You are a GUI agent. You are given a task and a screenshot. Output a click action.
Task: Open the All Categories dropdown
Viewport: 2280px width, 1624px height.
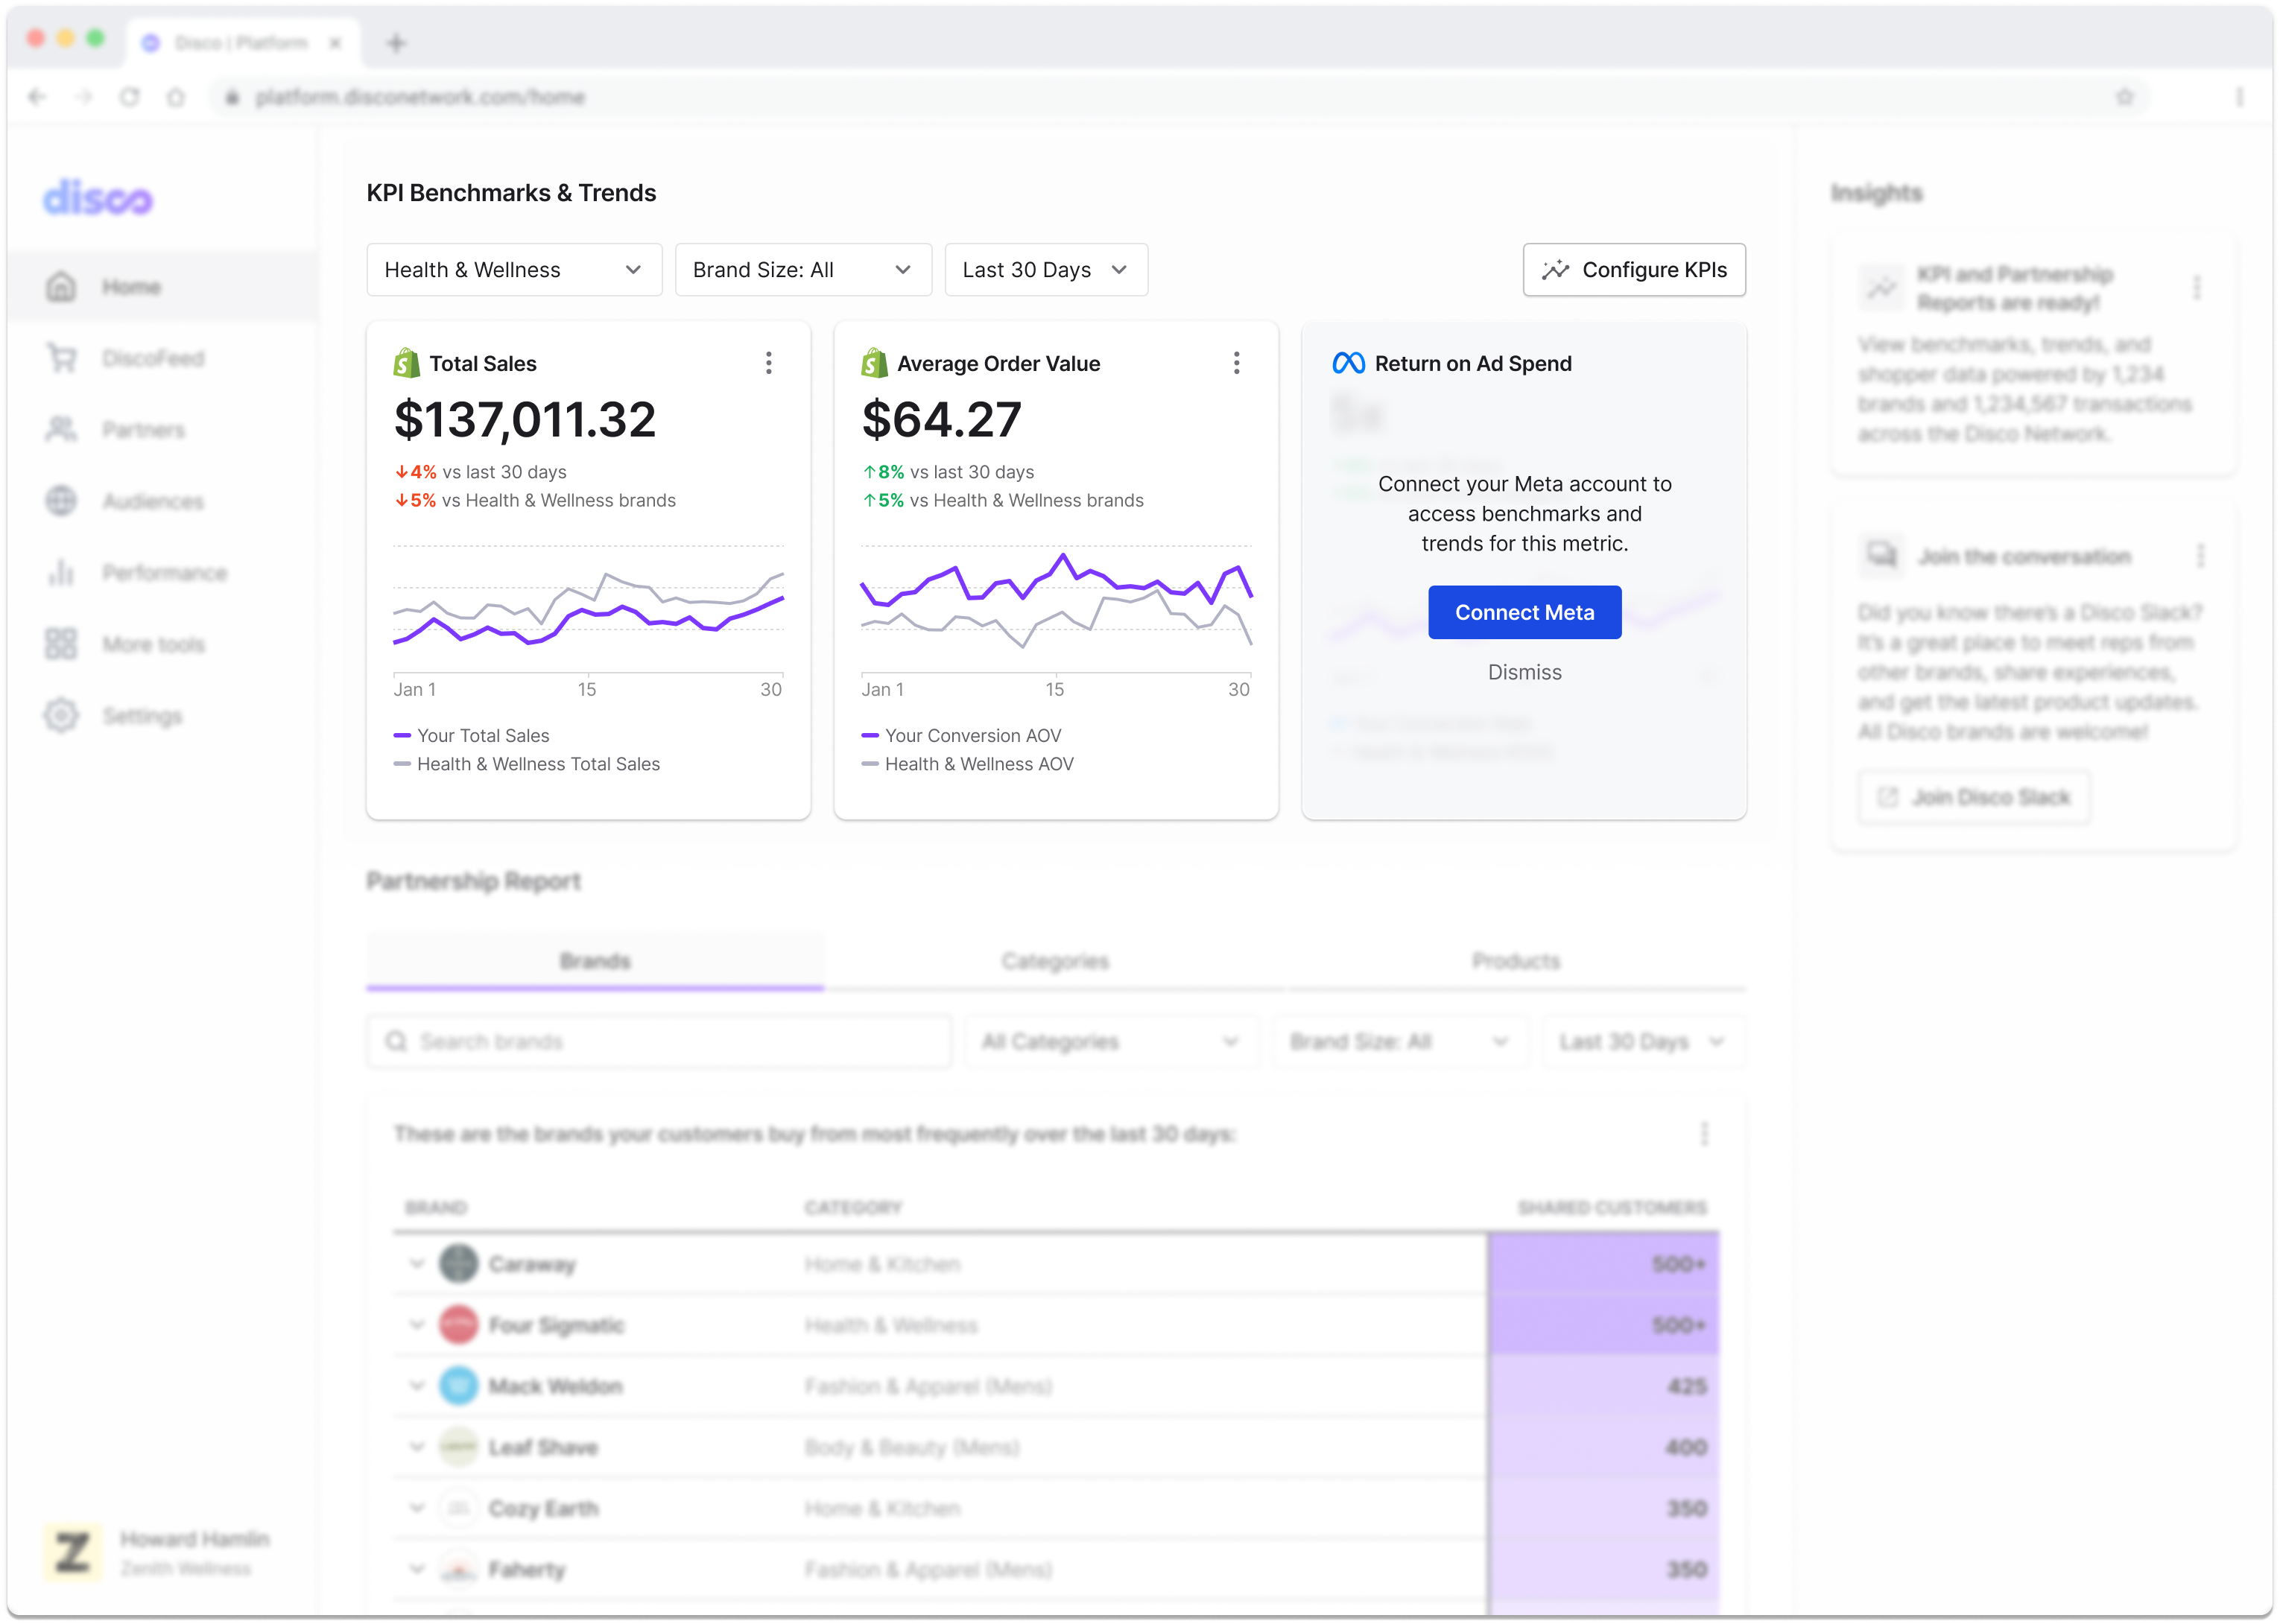(x=1111, y=1042)
